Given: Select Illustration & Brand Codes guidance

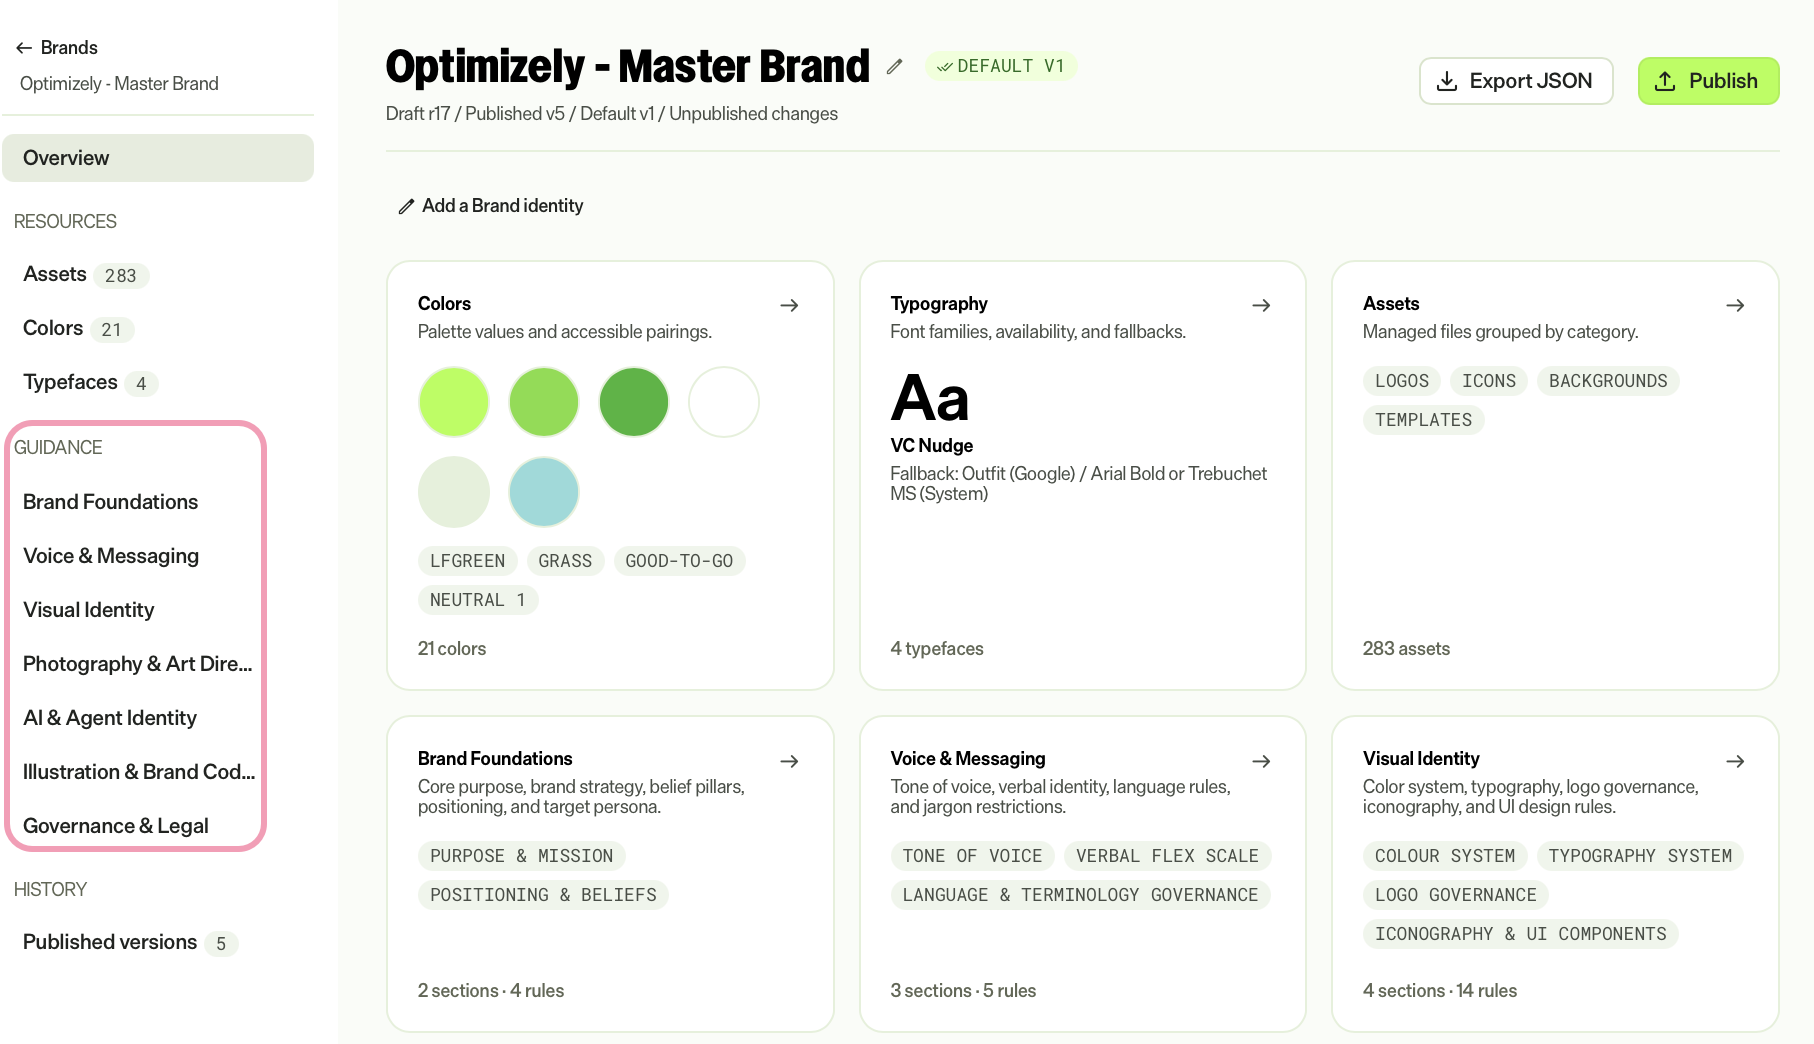Looking at the screenshot, I should [x=139, y=772].
